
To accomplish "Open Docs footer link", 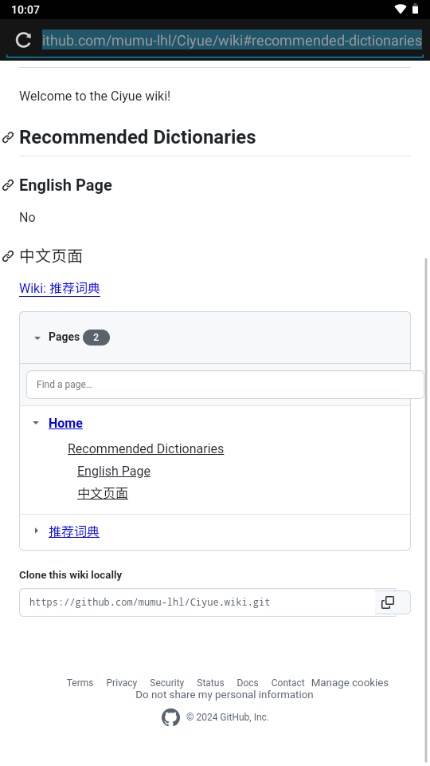I will click(x=247, y=682).
